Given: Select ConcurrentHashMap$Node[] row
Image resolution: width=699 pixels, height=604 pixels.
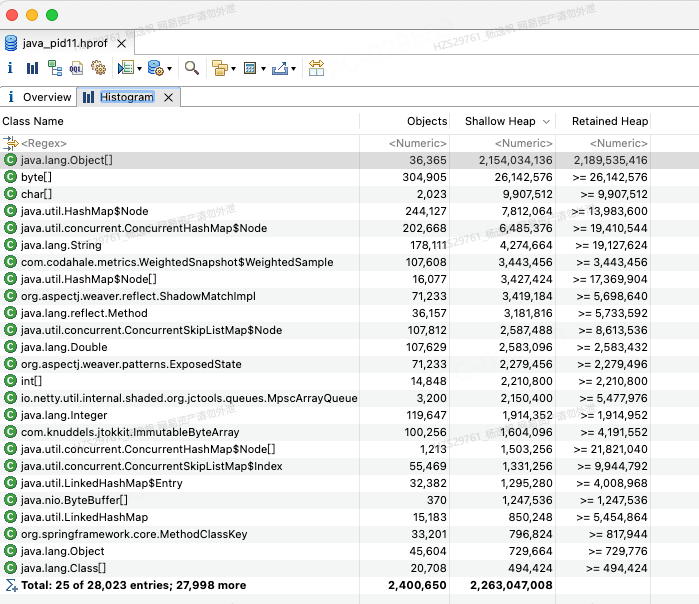Looking at the screenshot, I should click(350, 449).
